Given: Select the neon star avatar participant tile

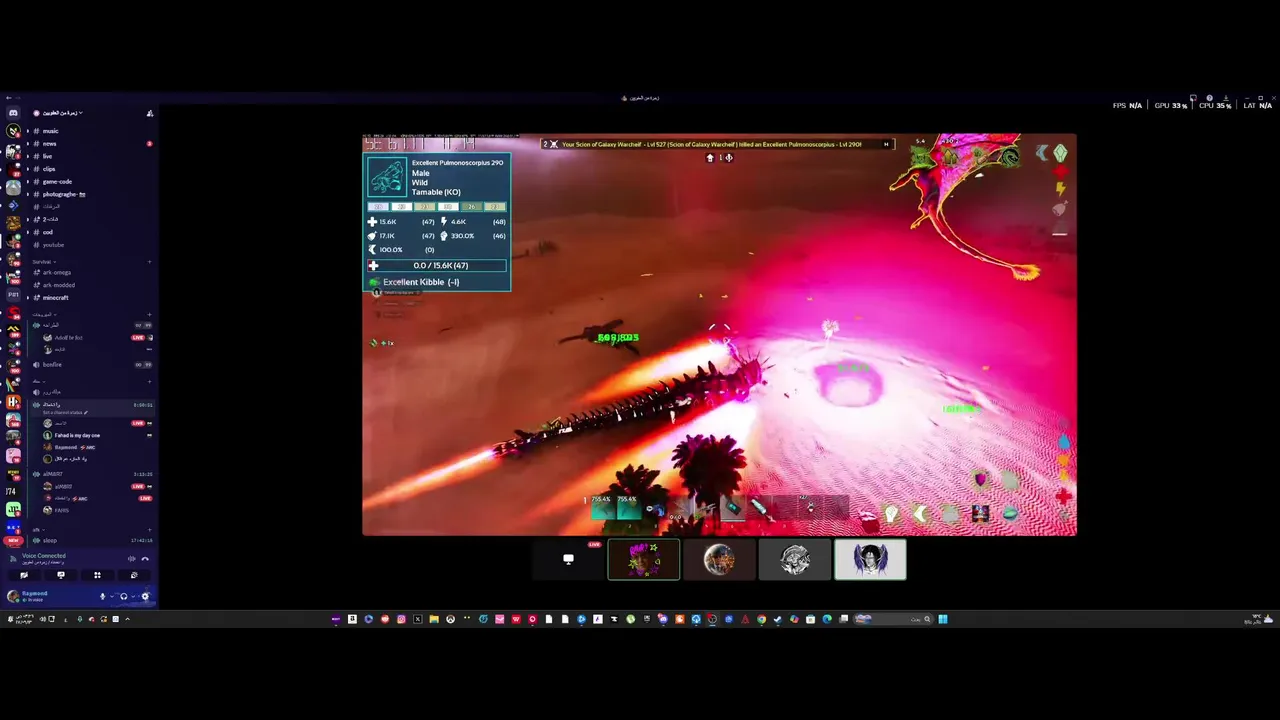Looking at the screenshot, I should (x=644, y=560).
